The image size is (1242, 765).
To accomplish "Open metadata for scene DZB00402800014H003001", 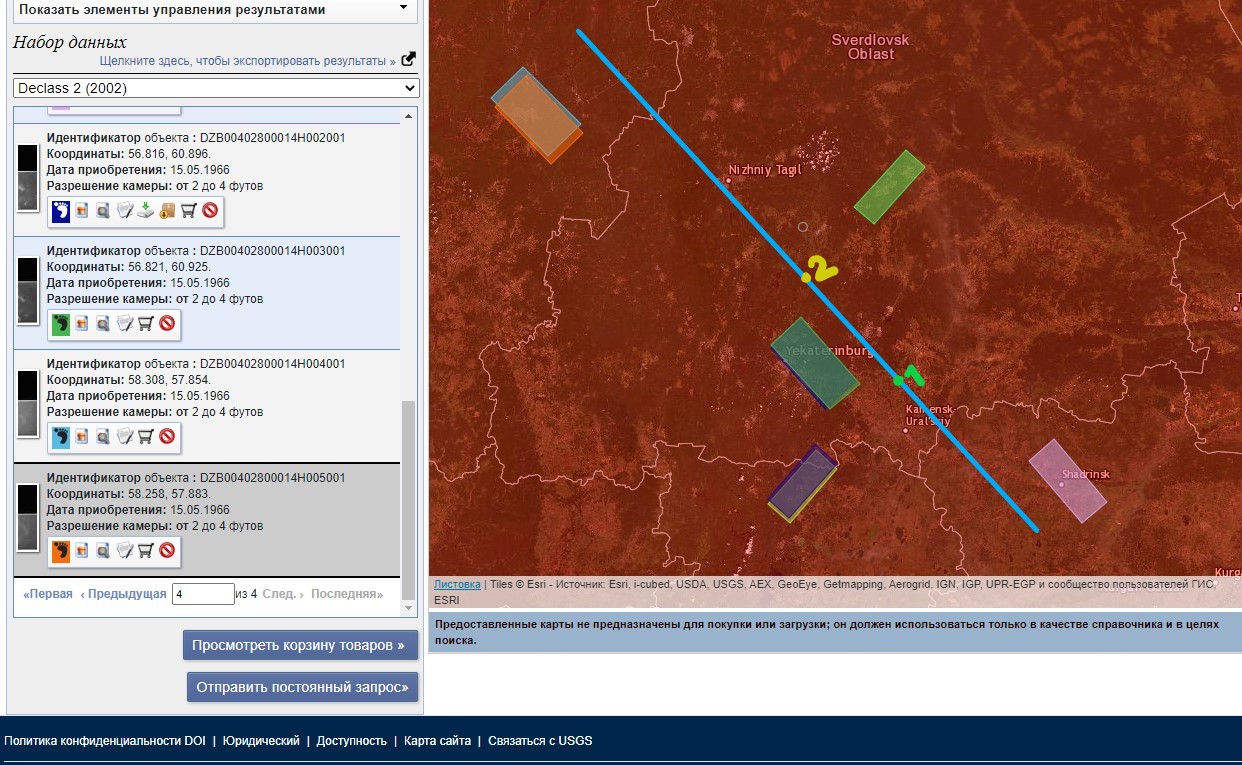I will pyautogui.click(x=125, y=324).
